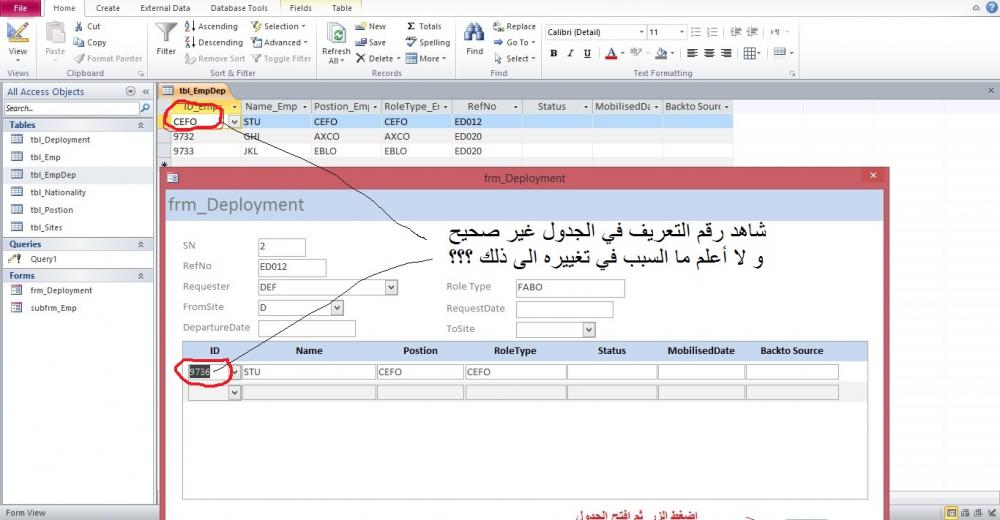Collapse the Forms group

click(x=140, y=276)
